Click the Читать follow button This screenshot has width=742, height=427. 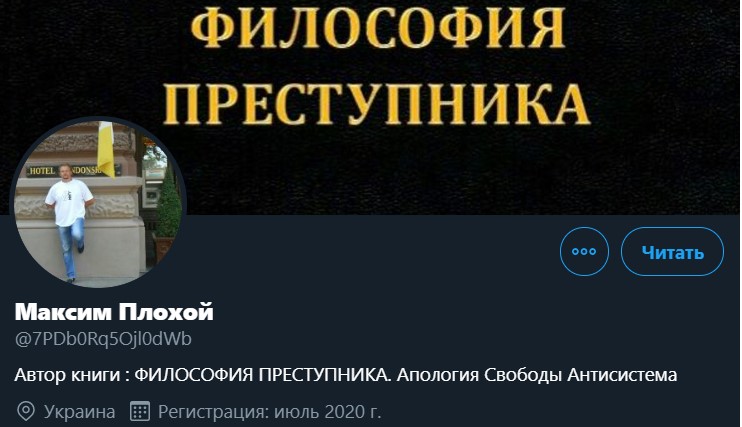click(x=672, y=251)
